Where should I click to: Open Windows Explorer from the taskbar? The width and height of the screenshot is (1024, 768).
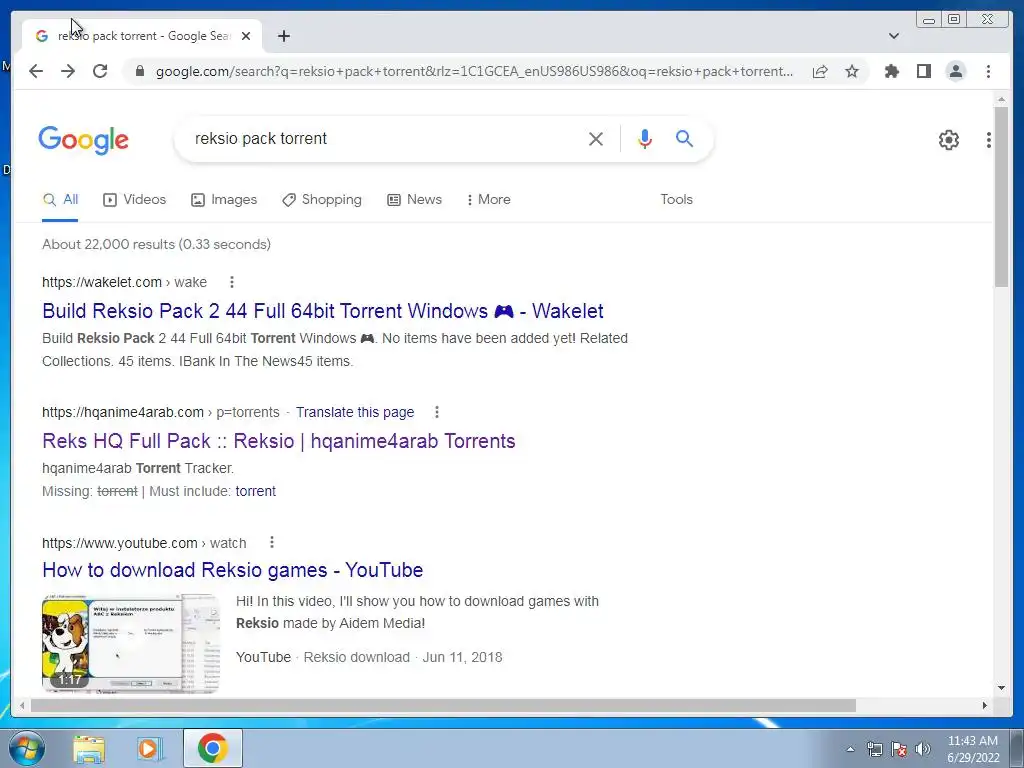coord(89,748)
